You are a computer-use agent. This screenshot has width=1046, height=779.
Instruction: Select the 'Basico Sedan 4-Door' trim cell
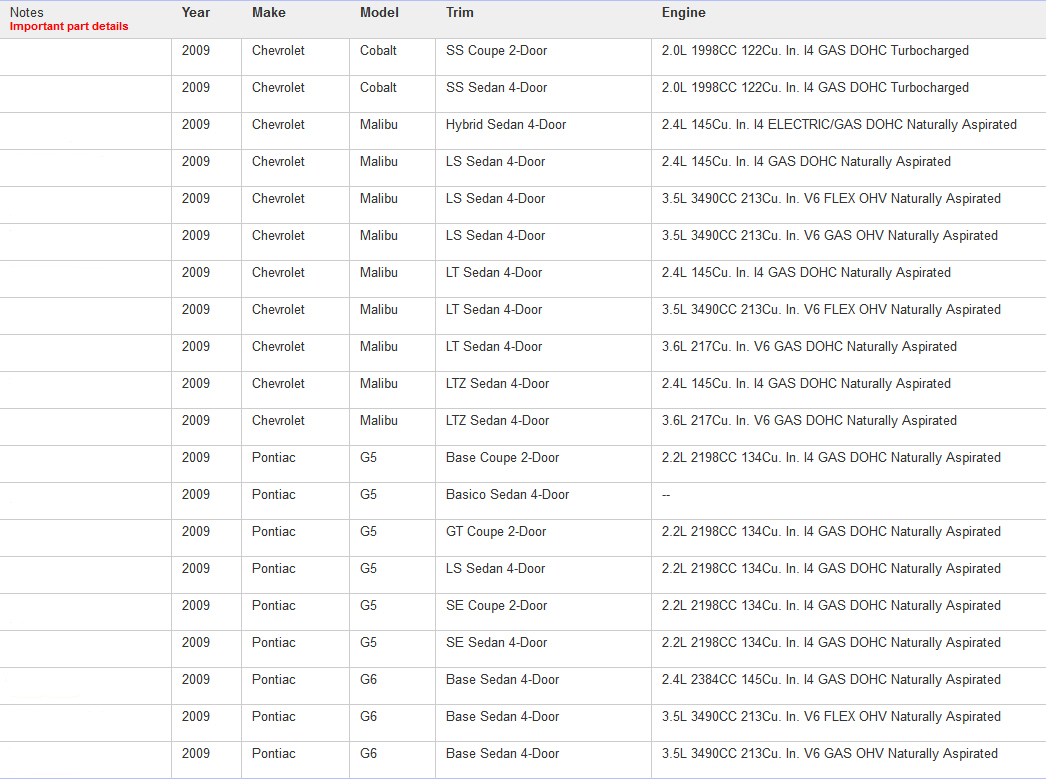[x=507, y=494]
